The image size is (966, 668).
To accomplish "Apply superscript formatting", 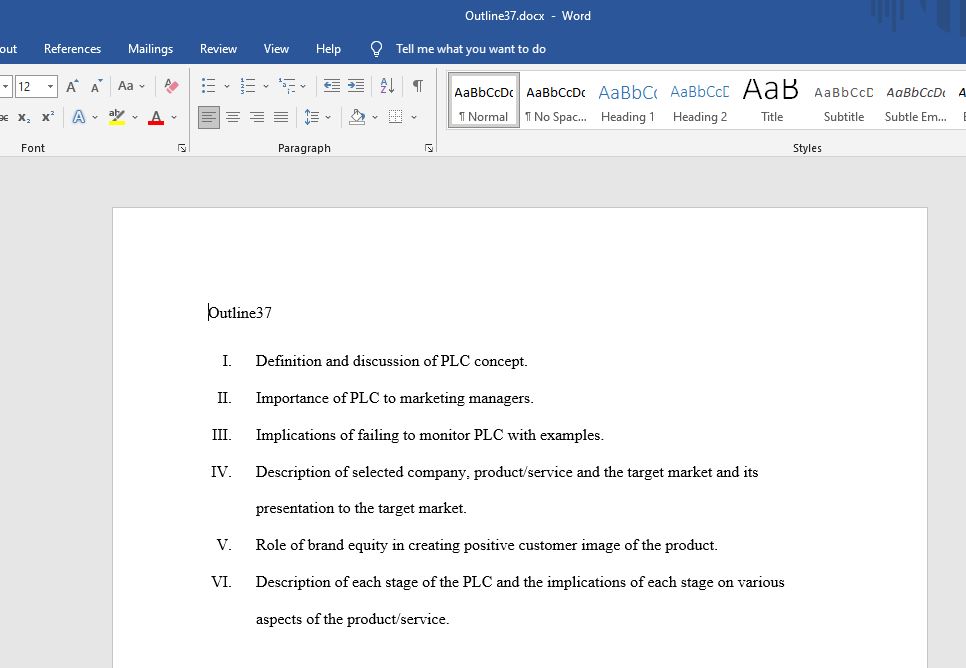I will click(47, 117).
